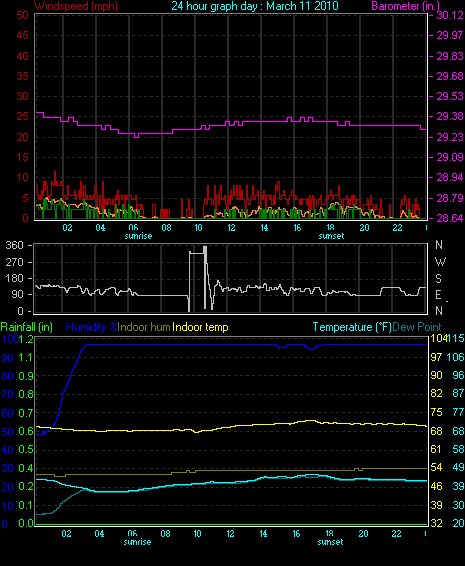Click the Temperature (°F) legend label
The height and width of the screenshot is (566, 465).
click(352, 327)
